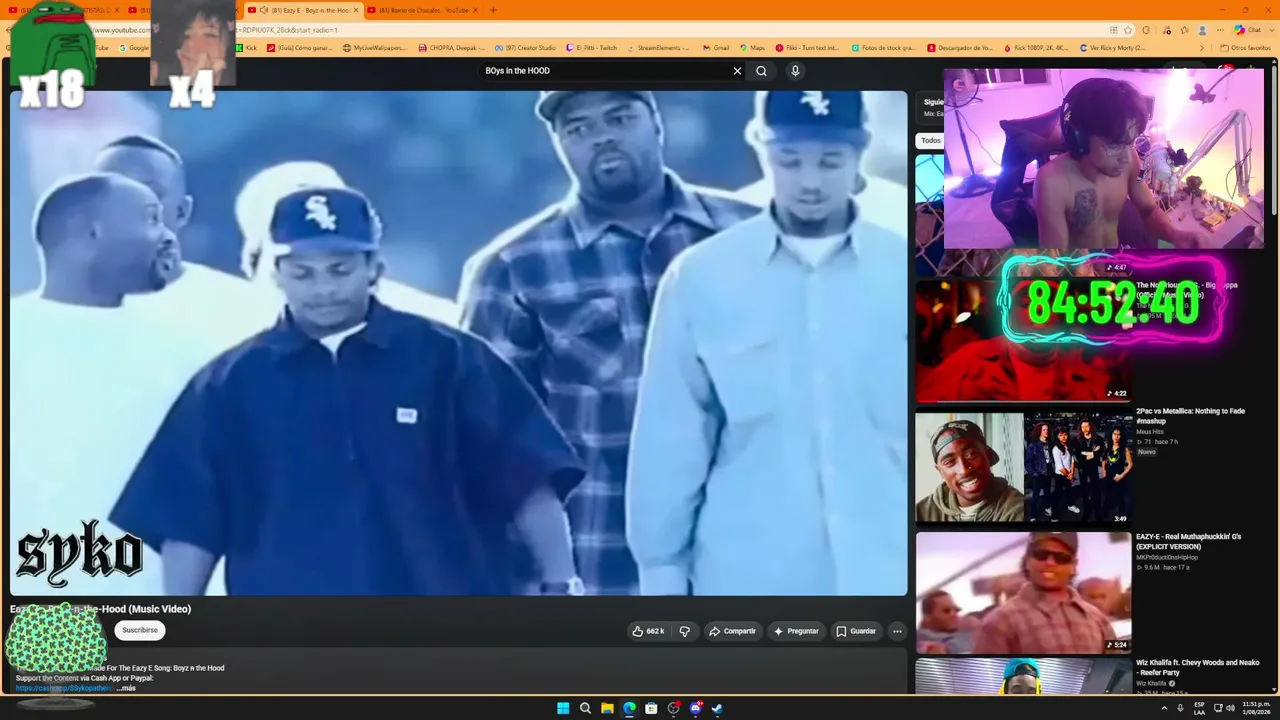
Task: Open Discord from the taskbar
Action: 695,708
